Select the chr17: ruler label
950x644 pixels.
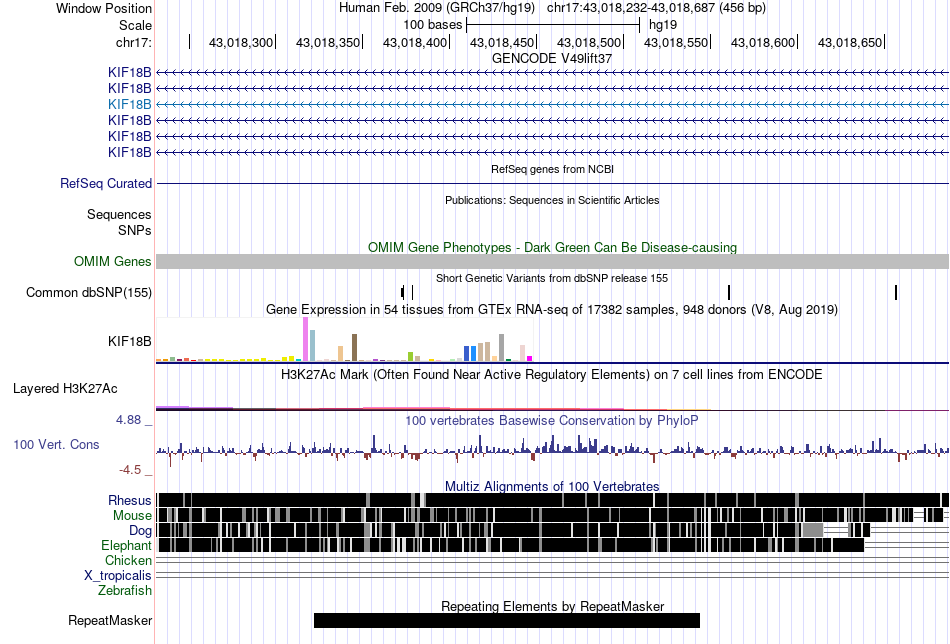[134, 42]
